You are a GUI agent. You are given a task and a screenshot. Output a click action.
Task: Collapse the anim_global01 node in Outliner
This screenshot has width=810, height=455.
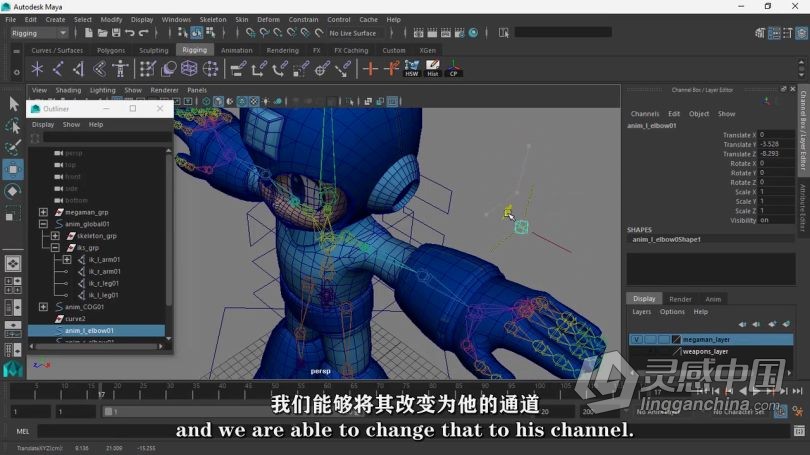tap(43, 224)
